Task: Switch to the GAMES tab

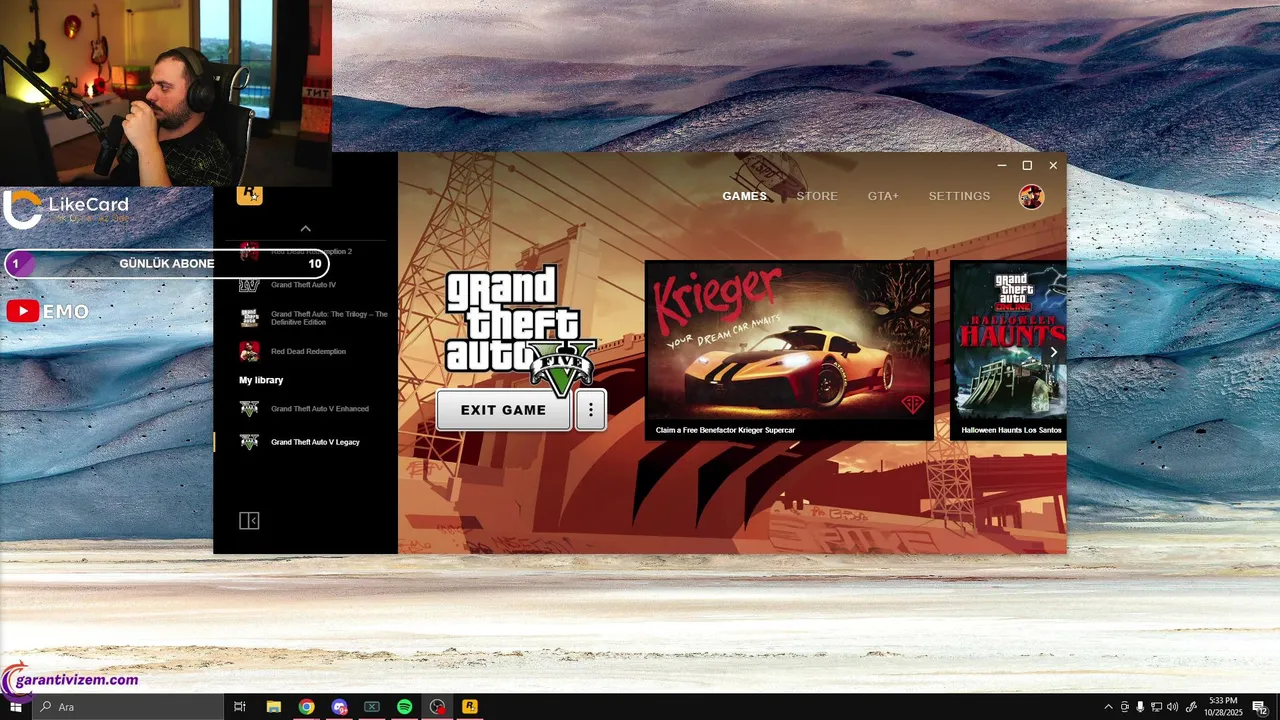Action: tap(745, 196)
